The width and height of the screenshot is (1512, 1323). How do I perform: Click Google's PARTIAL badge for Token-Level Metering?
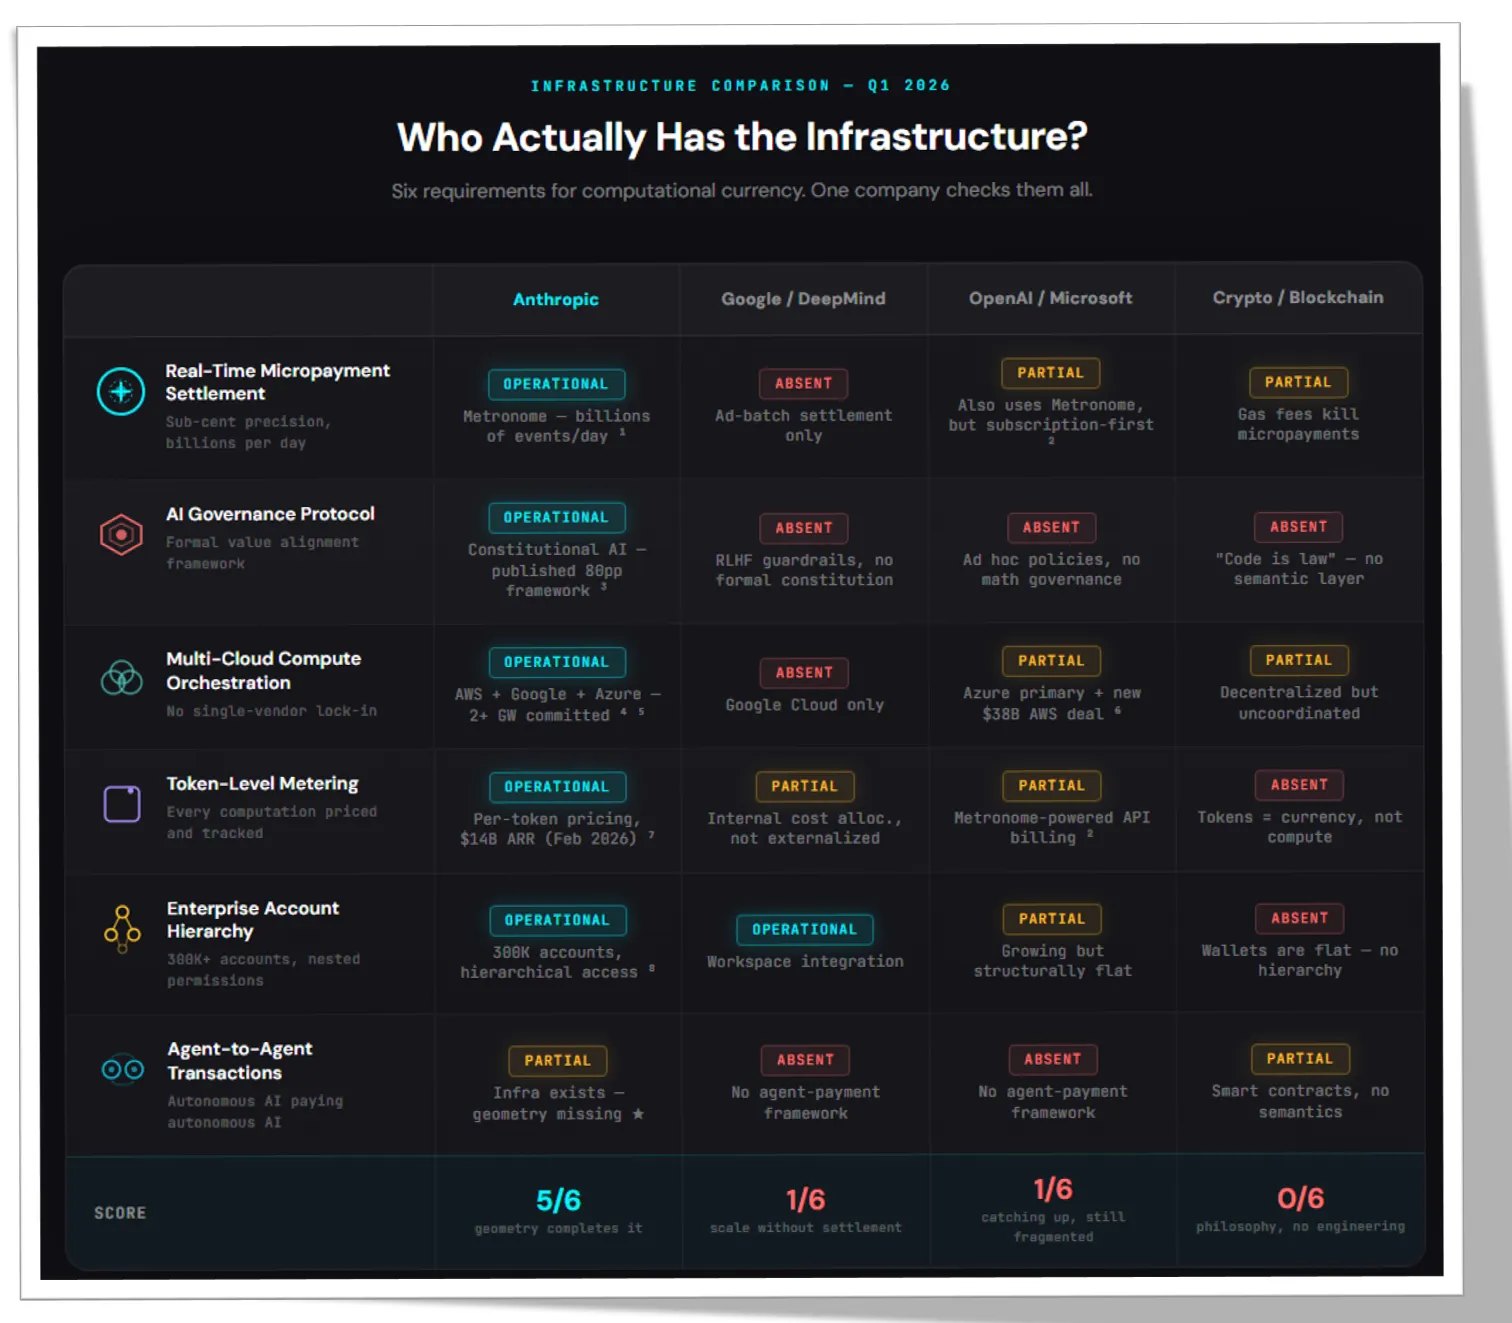pyautogui.click(x=804, y=786)
